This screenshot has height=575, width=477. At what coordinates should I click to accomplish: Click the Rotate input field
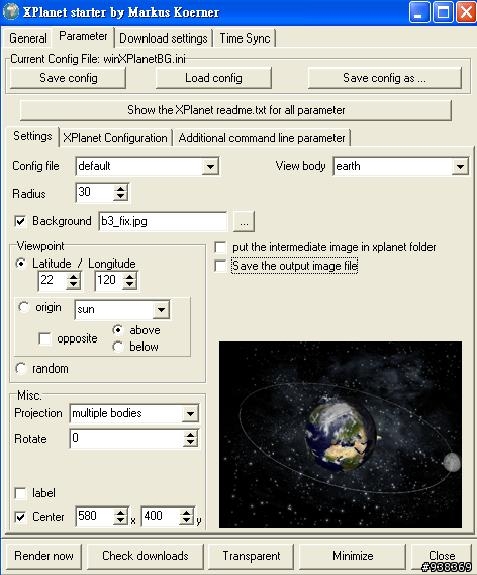point(126,438)
